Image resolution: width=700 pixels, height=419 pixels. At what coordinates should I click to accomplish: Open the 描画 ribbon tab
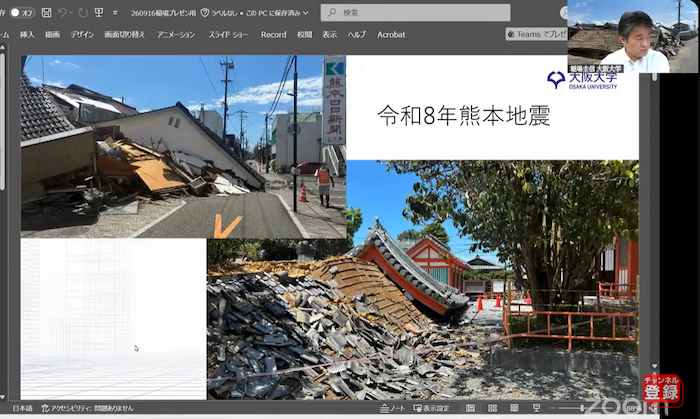pyautogui.click(x=52, y=34)
